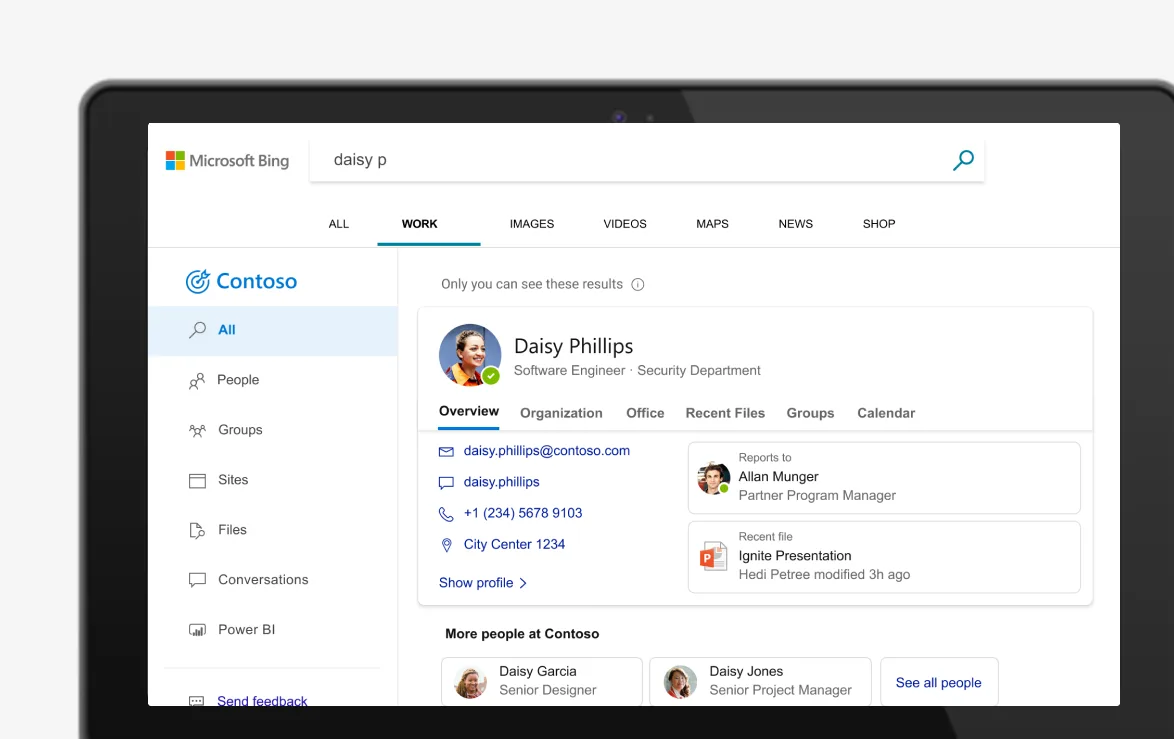The width and height of the screenshot is (1174, 739).
Task: Open the Calendar profile tab
Action: click(x=886, y=413)
